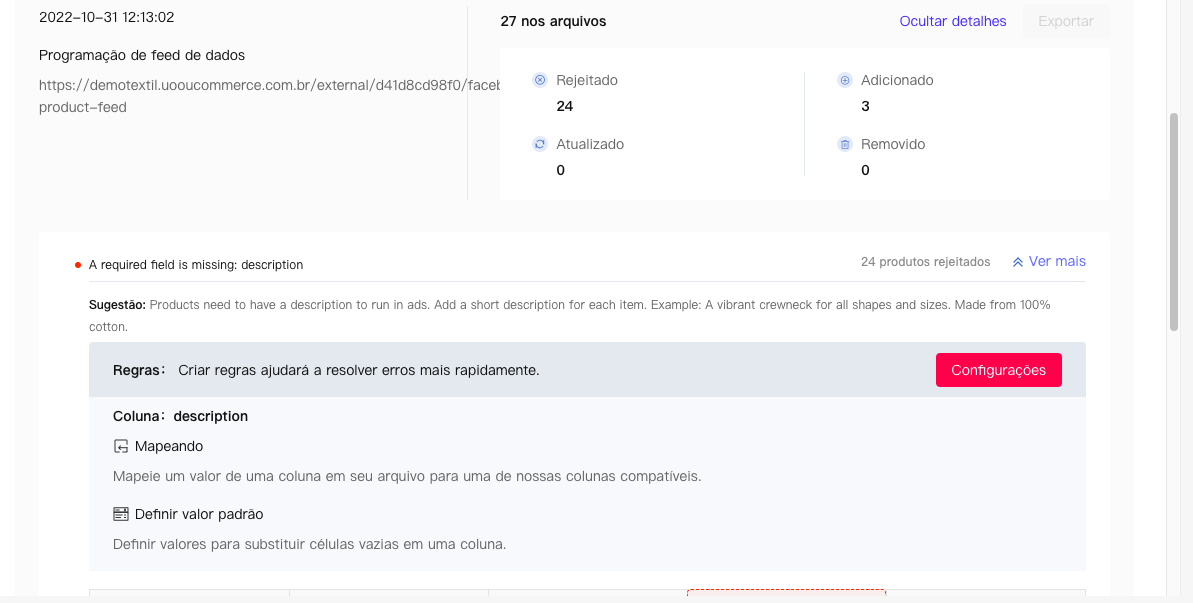
Task: Click the Removido label
Action: coord(892,144)
